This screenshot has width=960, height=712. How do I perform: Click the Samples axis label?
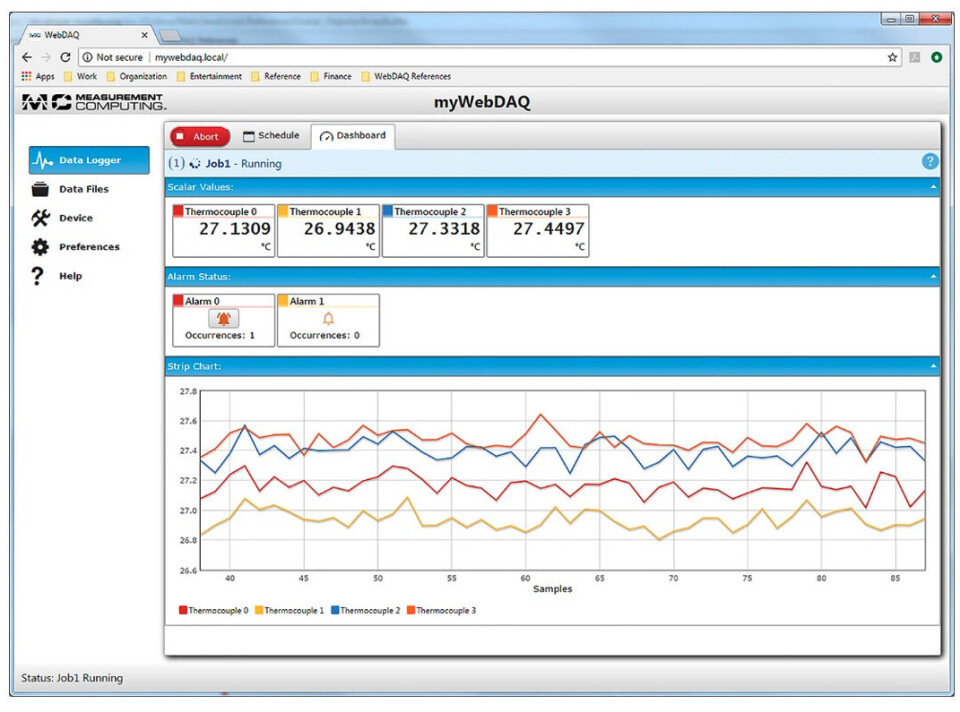(x=552, y=588)
